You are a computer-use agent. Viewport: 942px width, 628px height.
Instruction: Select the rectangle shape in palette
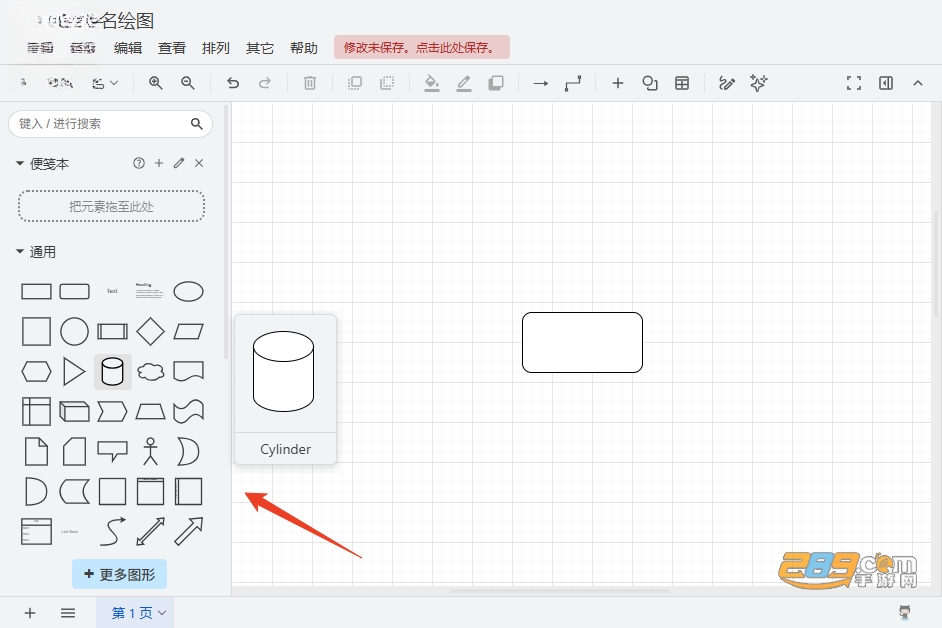pos(36,291)
